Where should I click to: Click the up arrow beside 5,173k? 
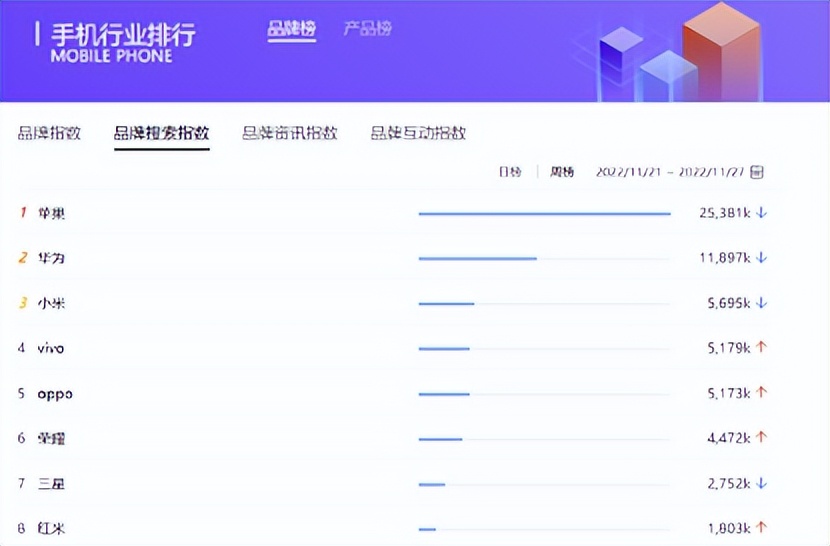coord(762,392)
